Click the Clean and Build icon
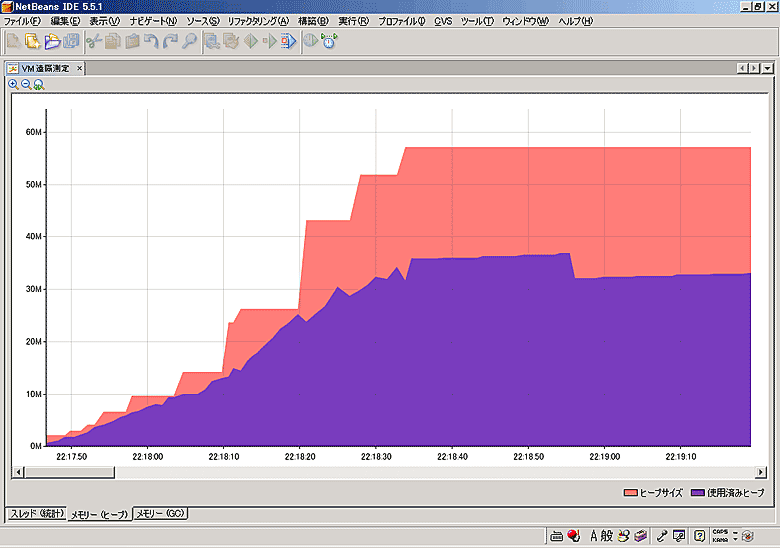780x548 pixels. pyautogui.click(x=231, y=41)
